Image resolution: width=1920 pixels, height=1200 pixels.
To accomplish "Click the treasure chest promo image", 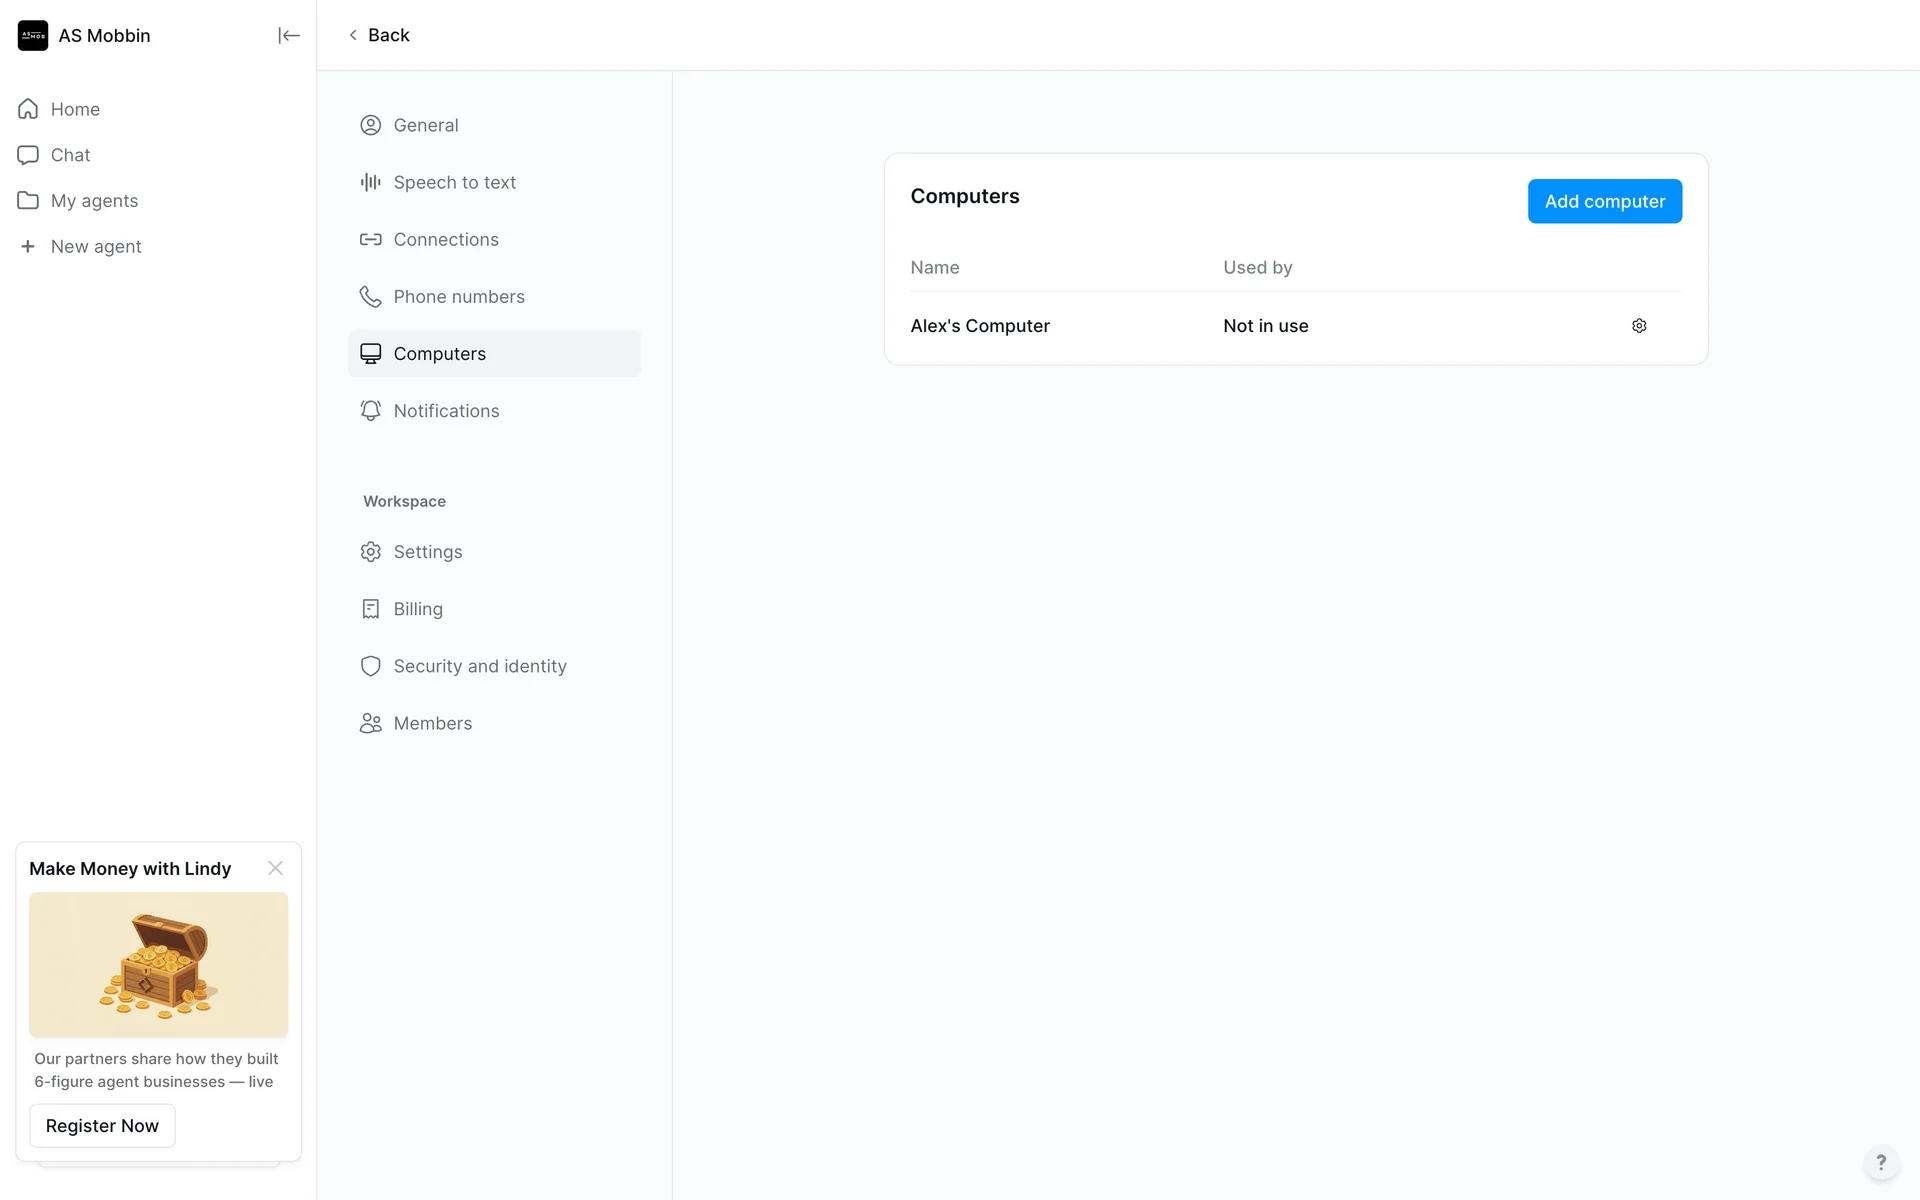I will pos(158,964).
